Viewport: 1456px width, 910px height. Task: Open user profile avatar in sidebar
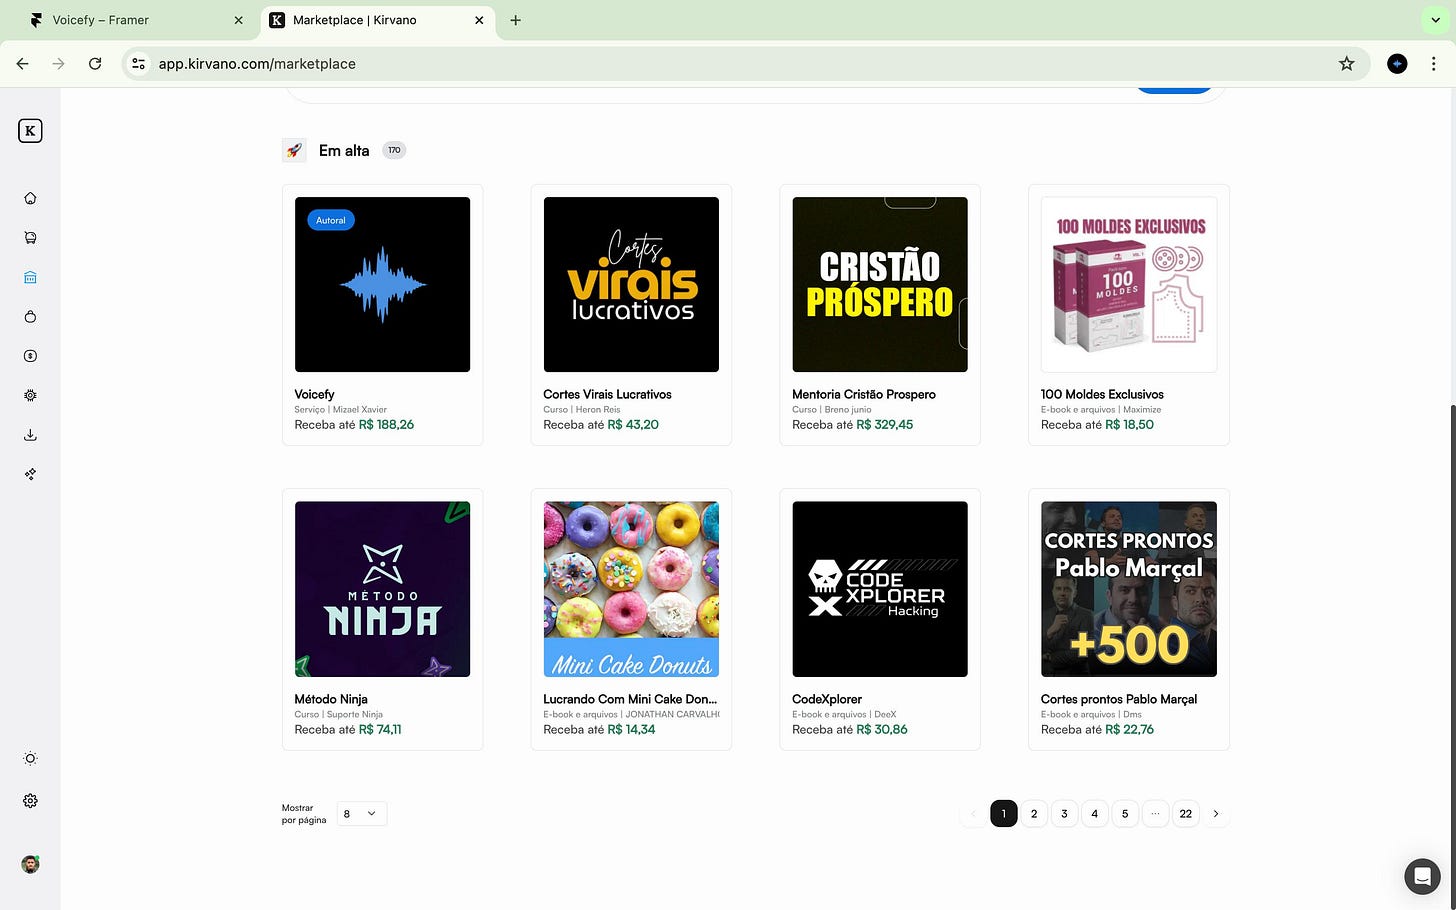pyautogui.click(x=30, y=864)
